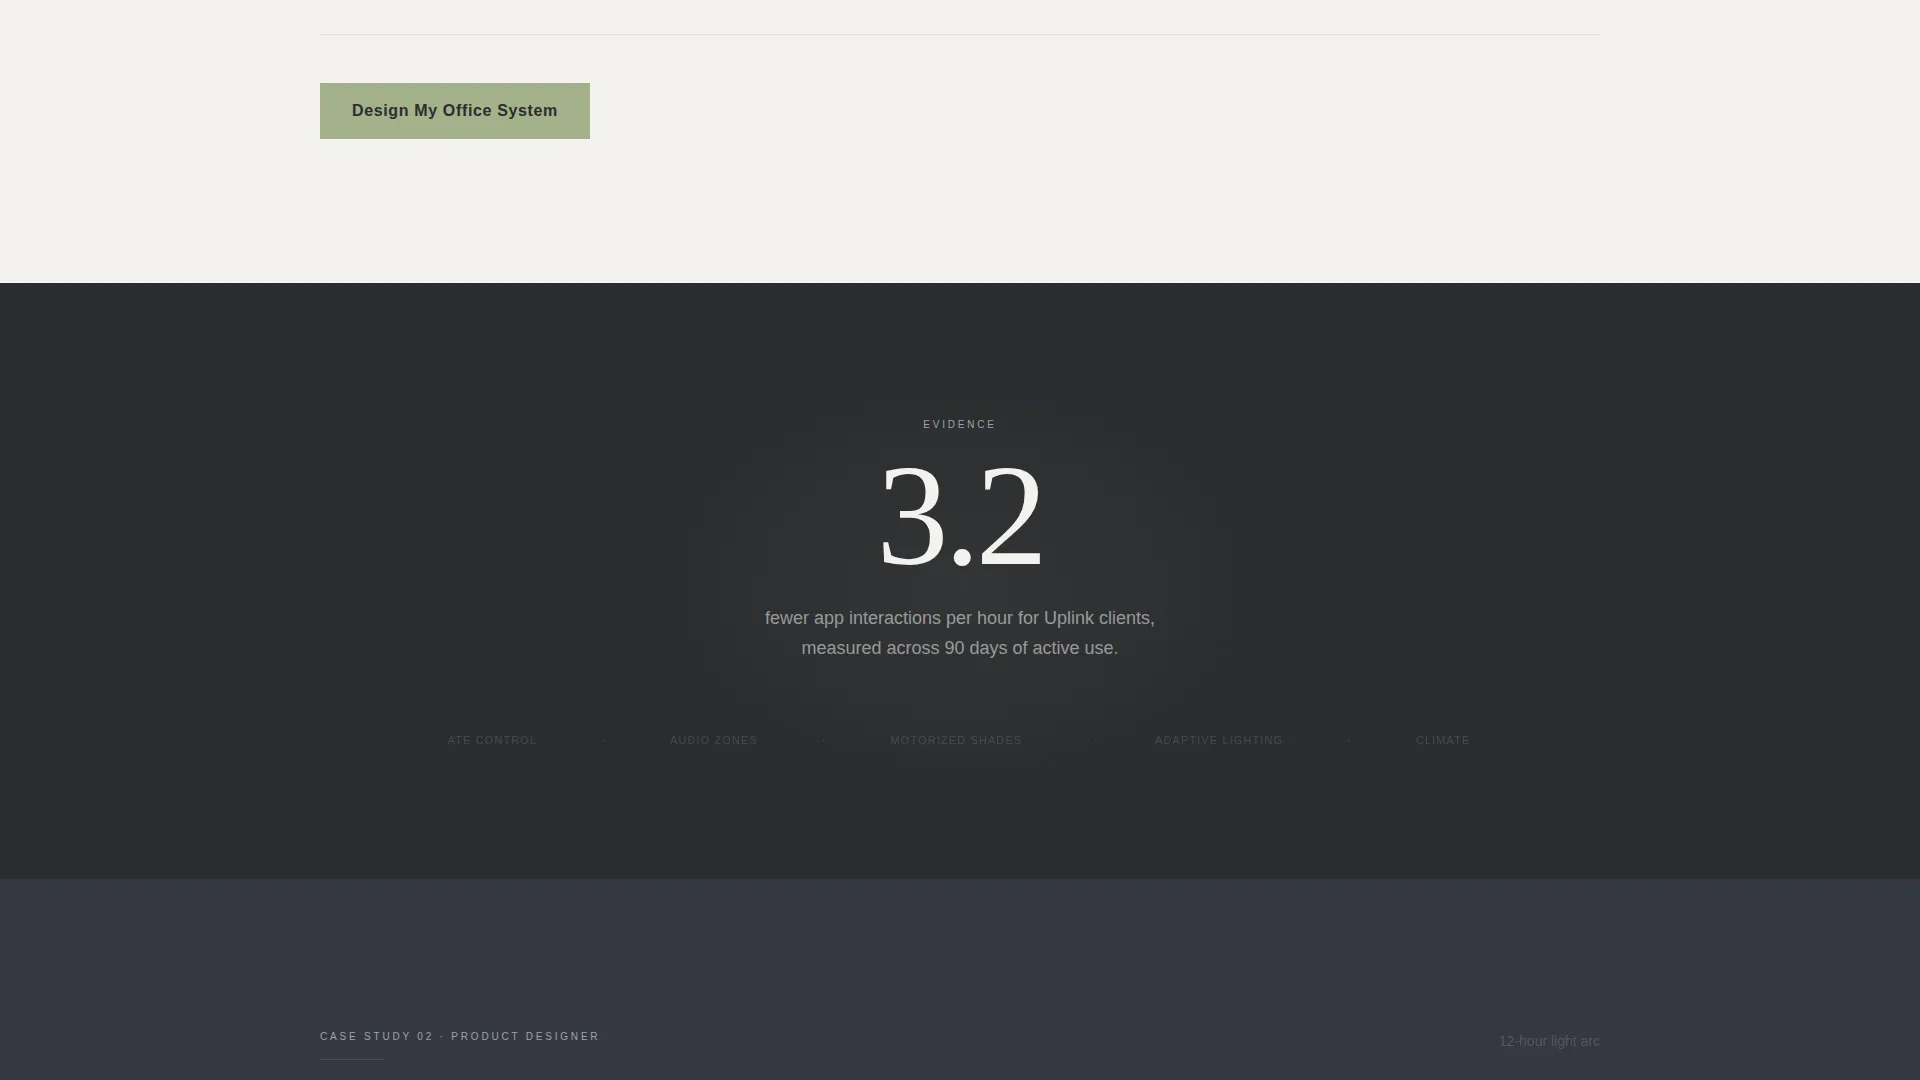Click the 'fewer app interactions per hour' description
The height and width of the screenshot is (1080, 1920).
(x=960, y=633)
